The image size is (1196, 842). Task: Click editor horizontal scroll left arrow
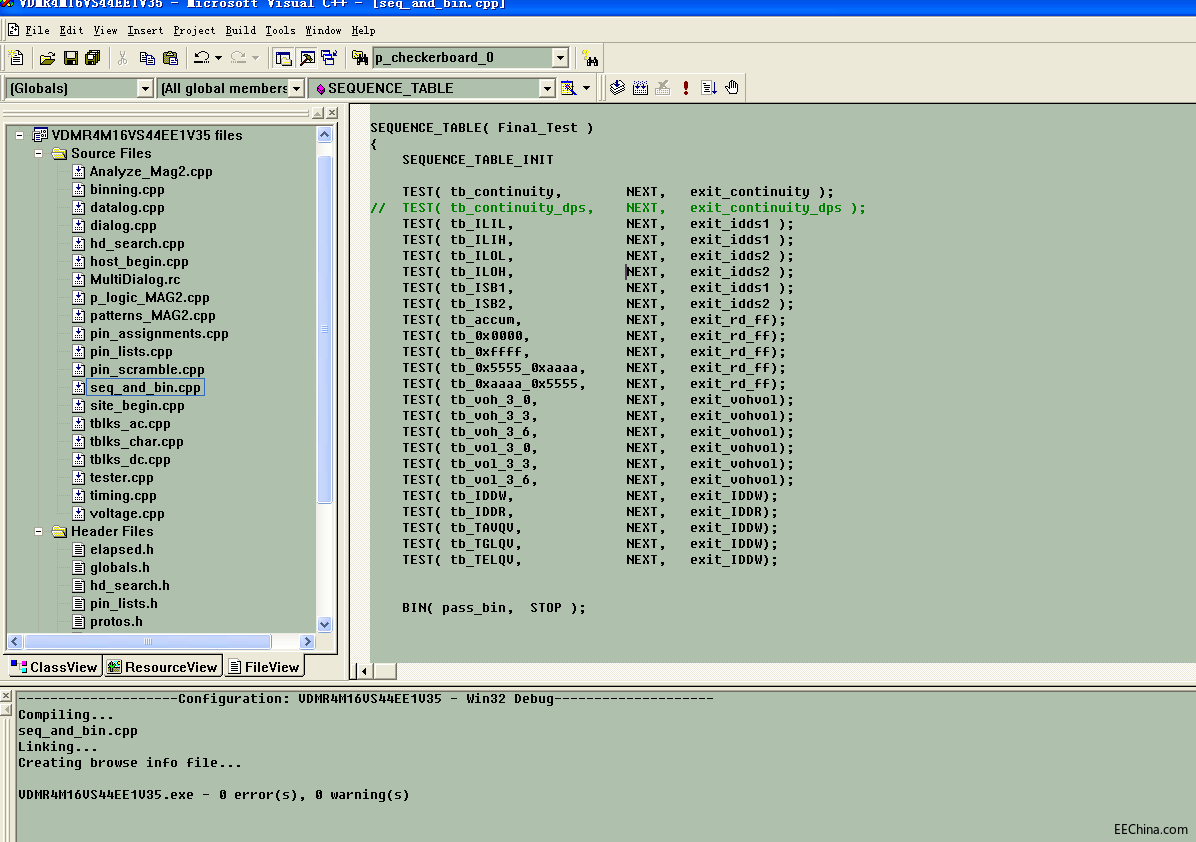pyautogui.click(x=364, y=671)
